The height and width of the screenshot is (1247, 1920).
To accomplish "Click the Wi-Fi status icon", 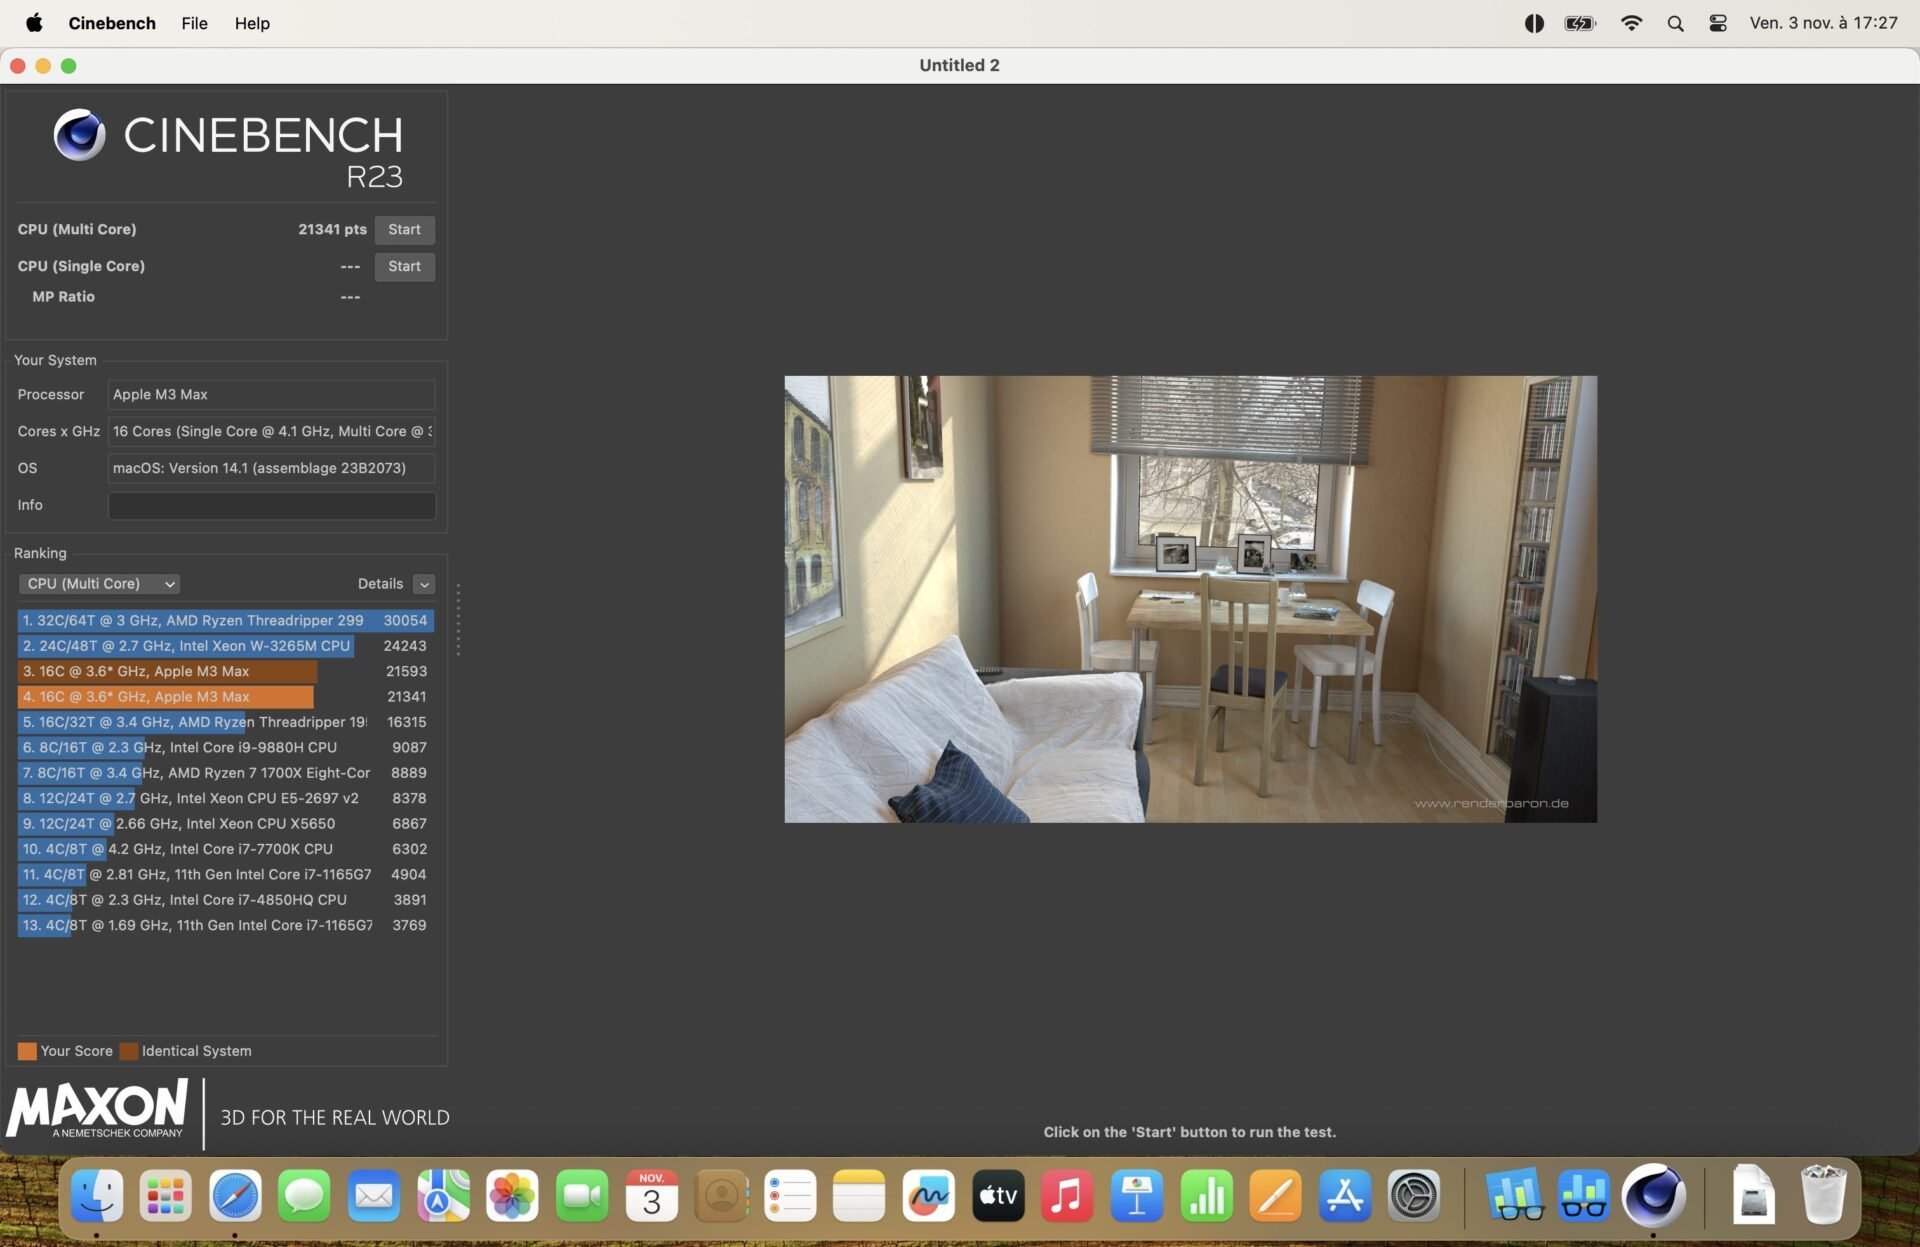I will point(1631,23).
